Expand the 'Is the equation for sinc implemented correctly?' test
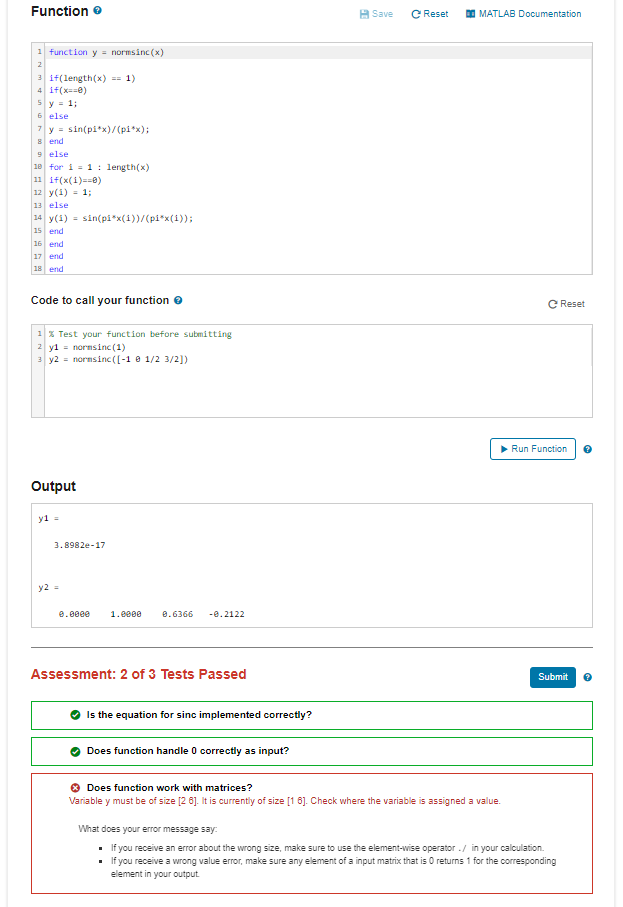This screenshot has height=907, width=623. [312, 716]
